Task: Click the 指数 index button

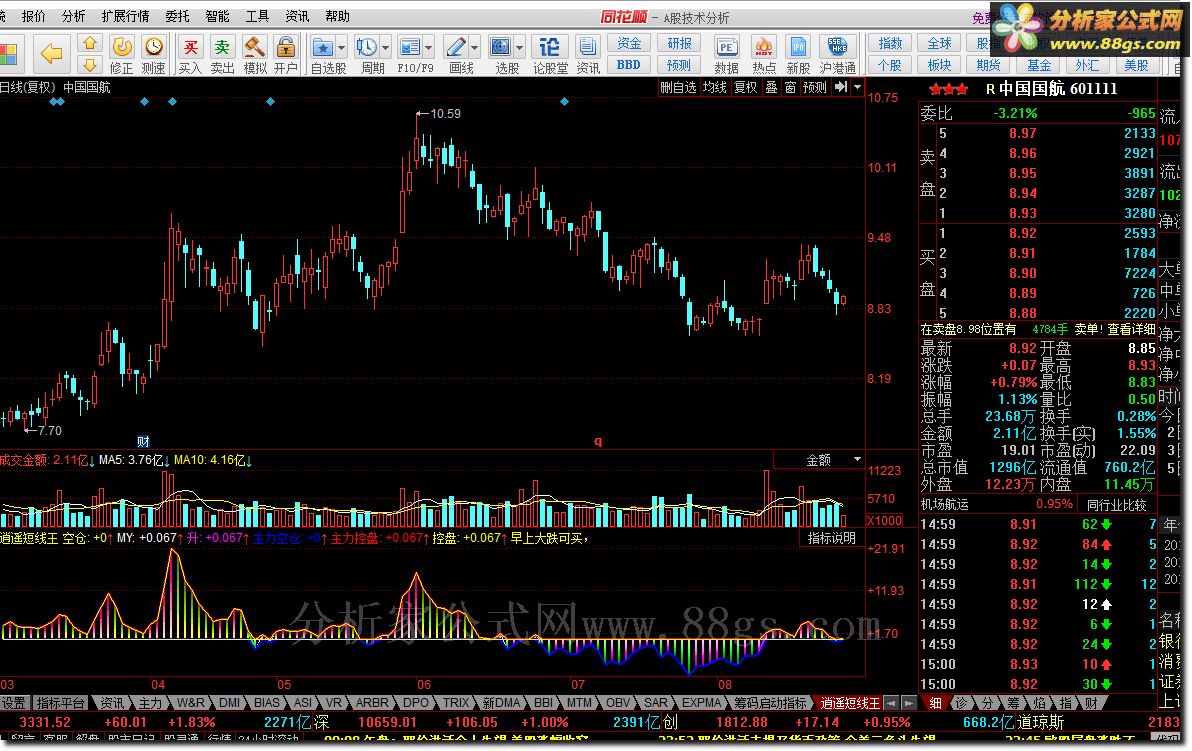Action: (x=889, y=43)
